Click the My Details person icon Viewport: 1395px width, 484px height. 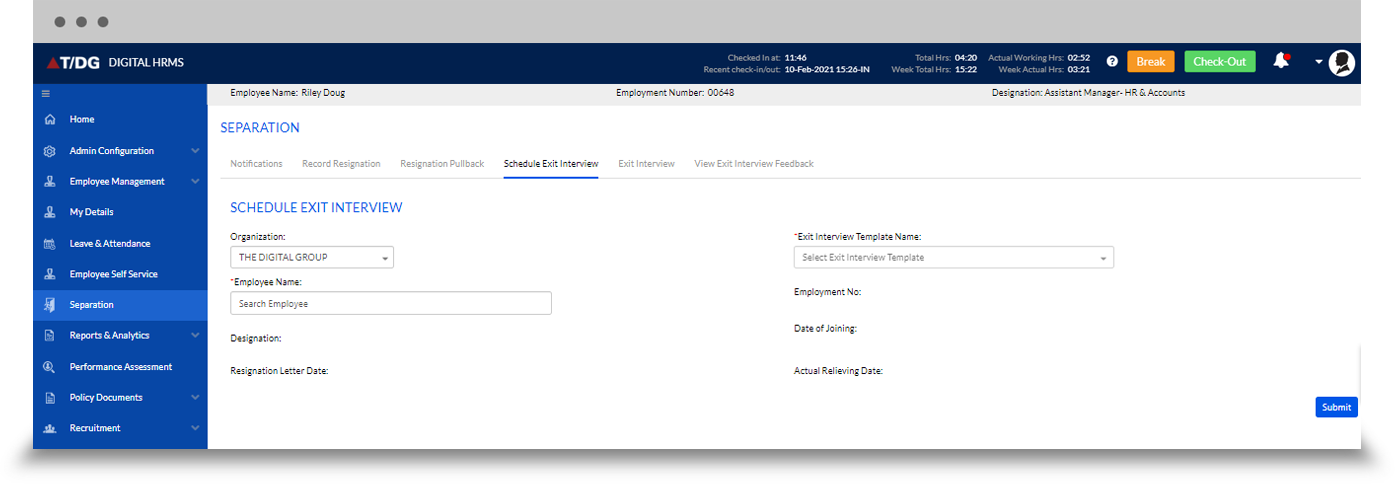point(50,212)
